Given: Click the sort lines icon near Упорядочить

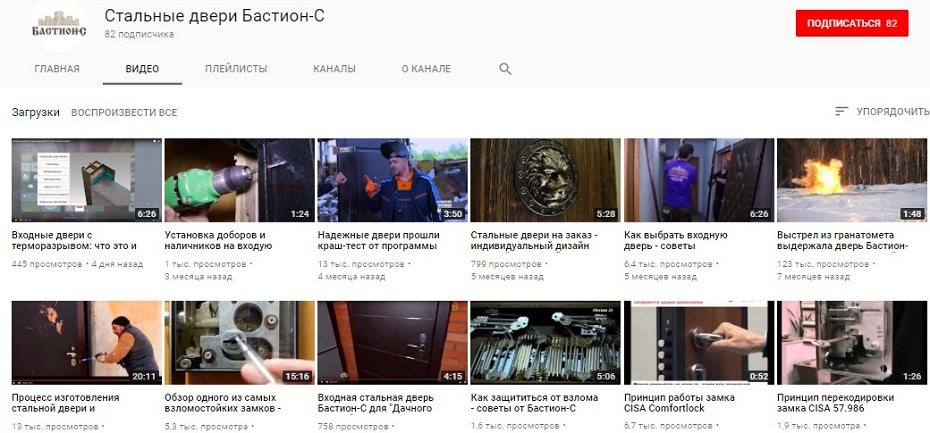Looking at the screenshot, I should tap(841, 111).
